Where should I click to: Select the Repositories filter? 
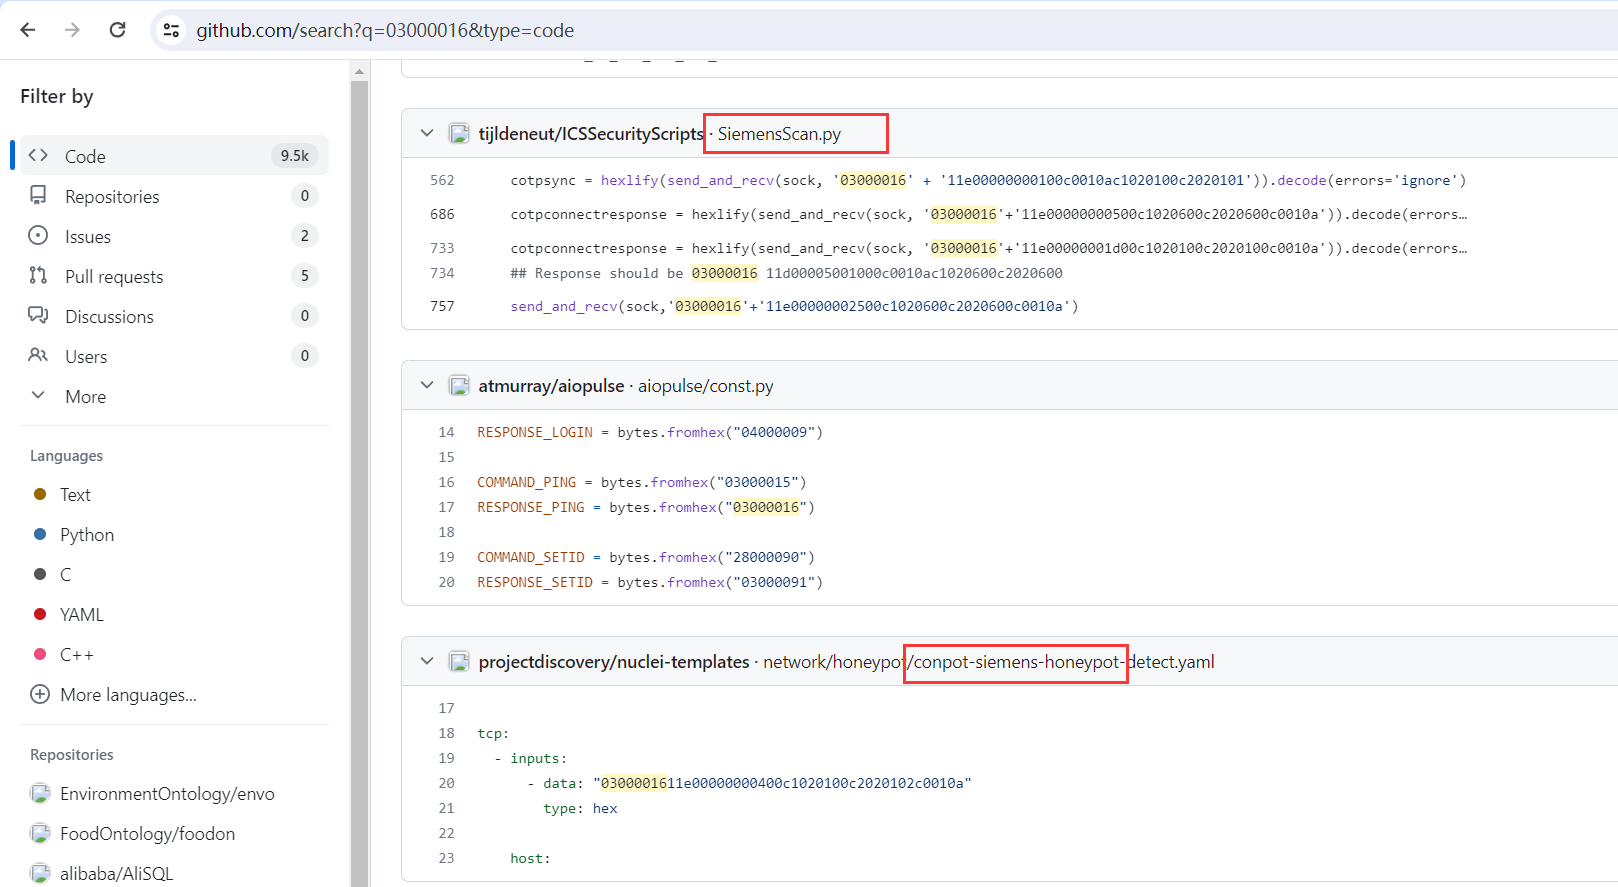point(174,196)
